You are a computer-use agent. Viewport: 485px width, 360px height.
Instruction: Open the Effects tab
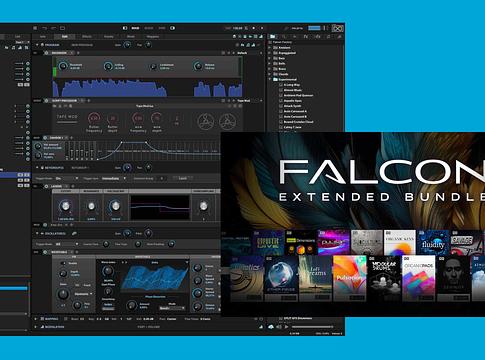pos(87,37)
